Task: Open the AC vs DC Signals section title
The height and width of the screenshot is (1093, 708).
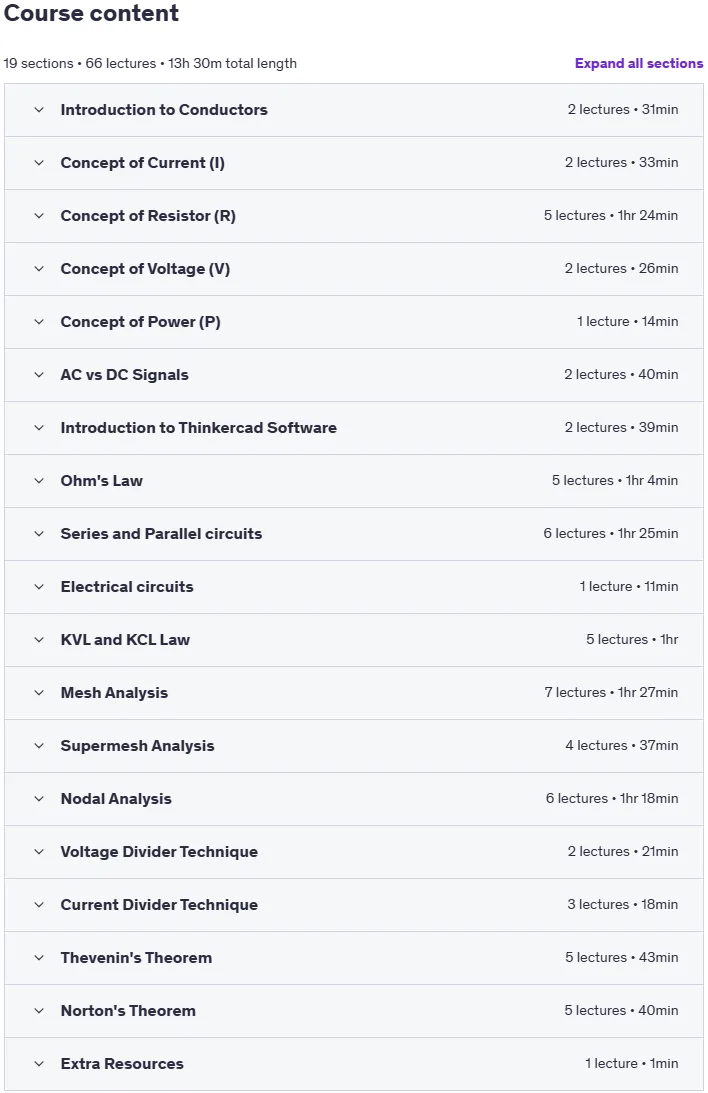Action: 125,375
